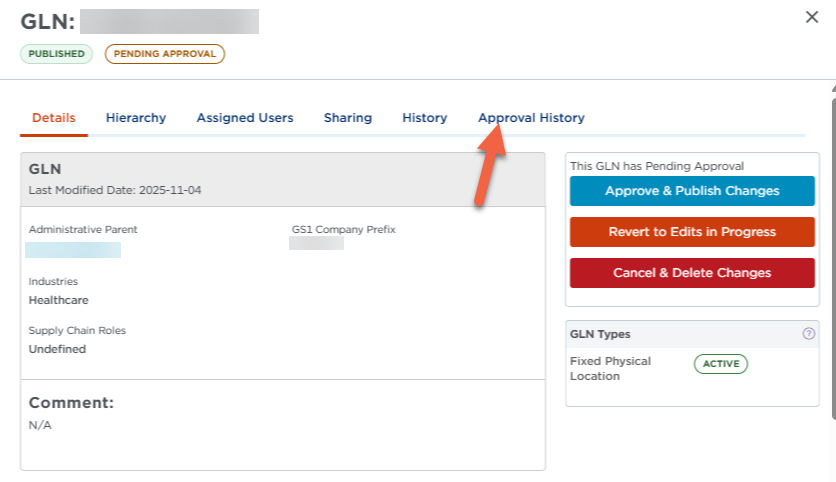Go to the Sharing tab
Screen dimensions: 836x482
[x=347, y=118]
